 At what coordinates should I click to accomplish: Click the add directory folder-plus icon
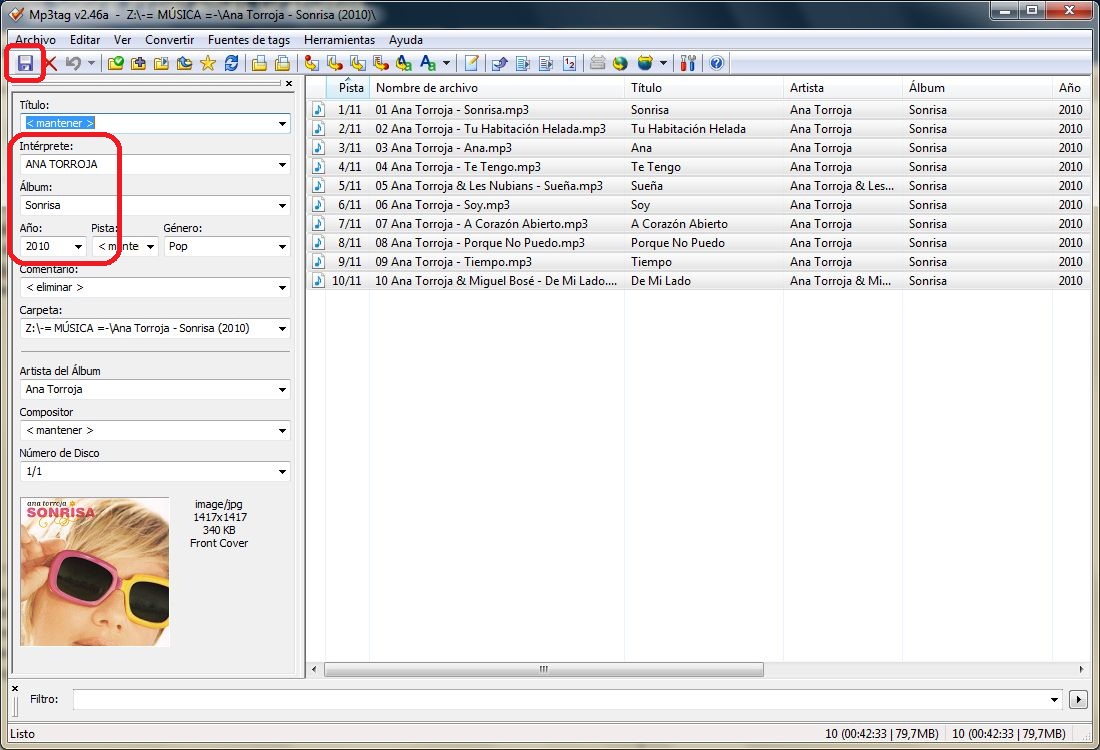point(138,63)
